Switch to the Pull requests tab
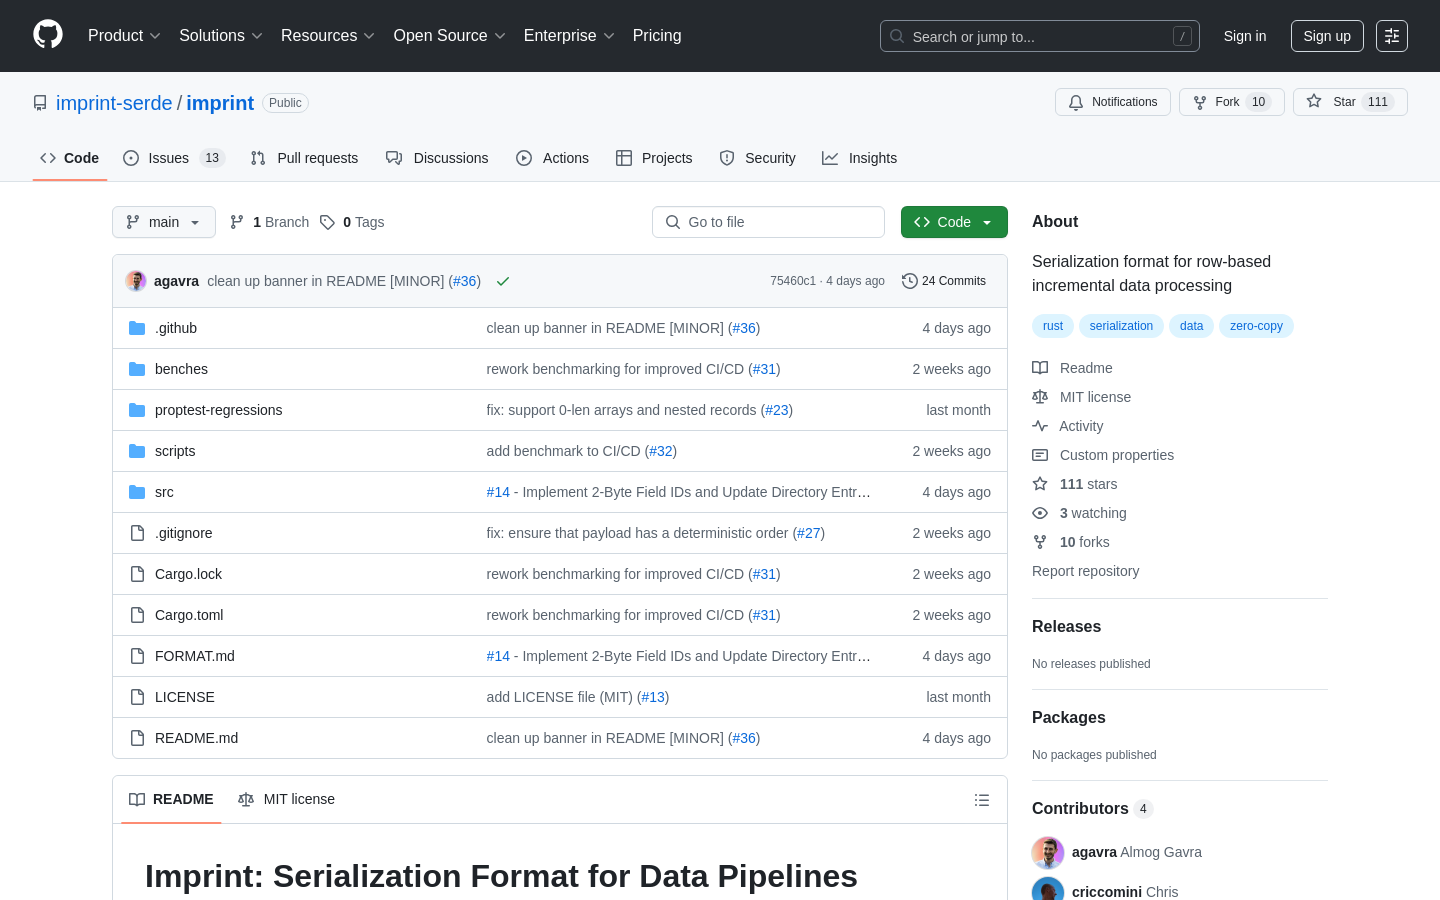Viewport: 1440px width, 900px height. 304,158
